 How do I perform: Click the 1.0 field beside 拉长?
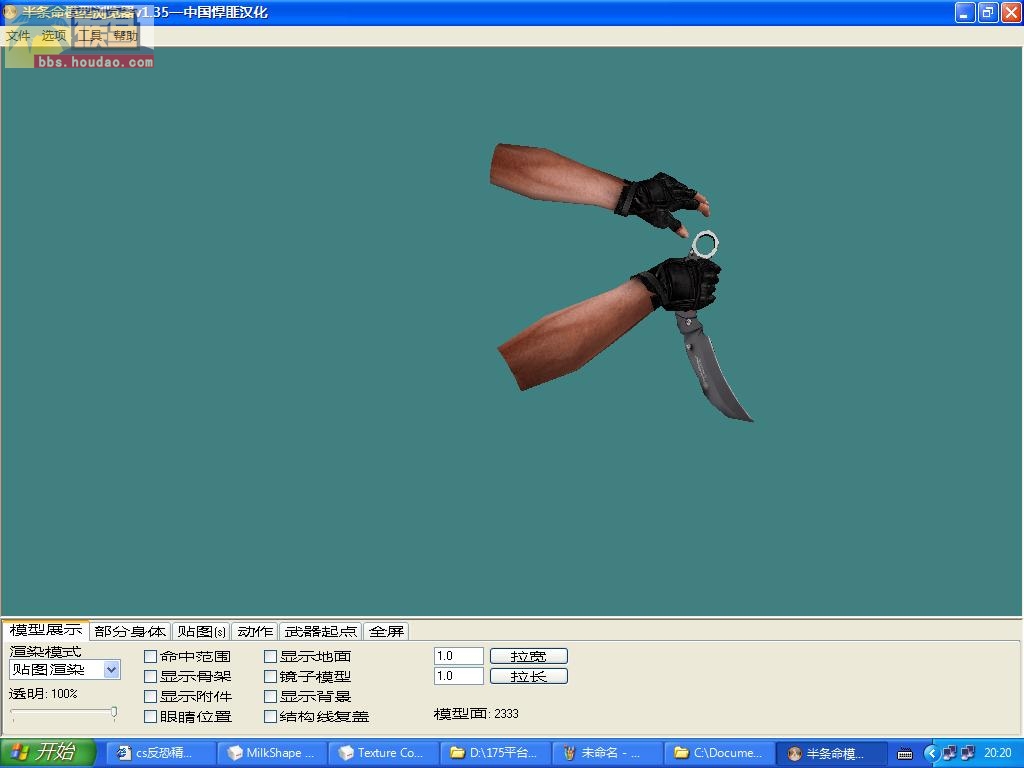(458, 676)
